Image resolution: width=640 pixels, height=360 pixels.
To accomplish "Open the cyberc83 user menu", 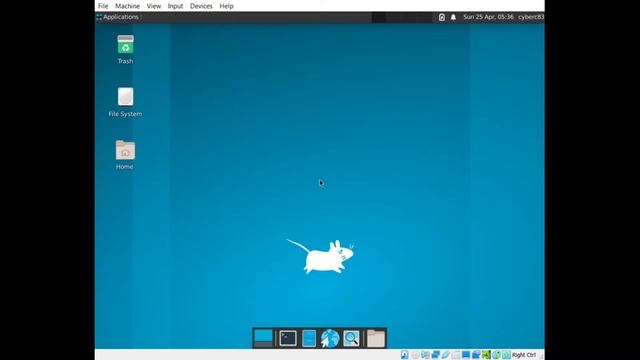I will [x=531, y=17].
